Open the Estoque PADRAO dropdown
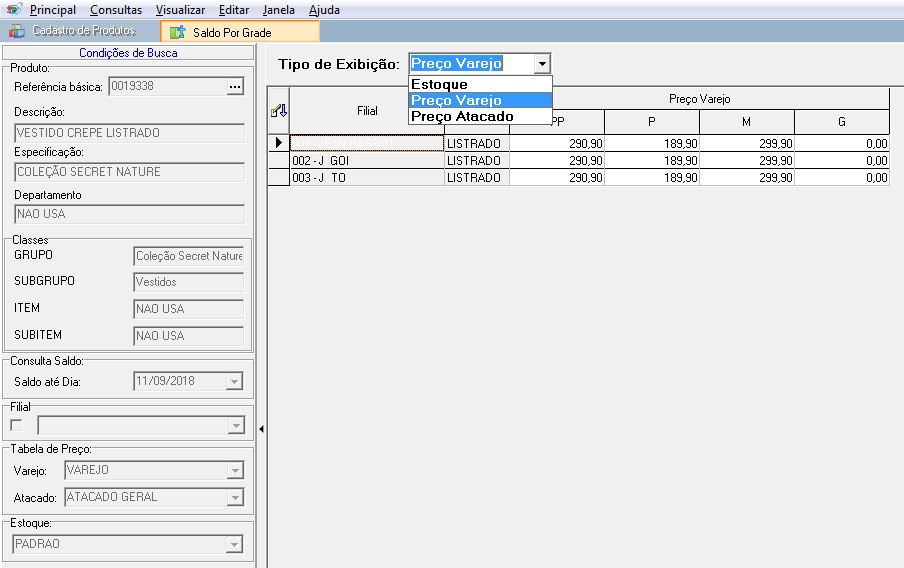 point(235,545)
